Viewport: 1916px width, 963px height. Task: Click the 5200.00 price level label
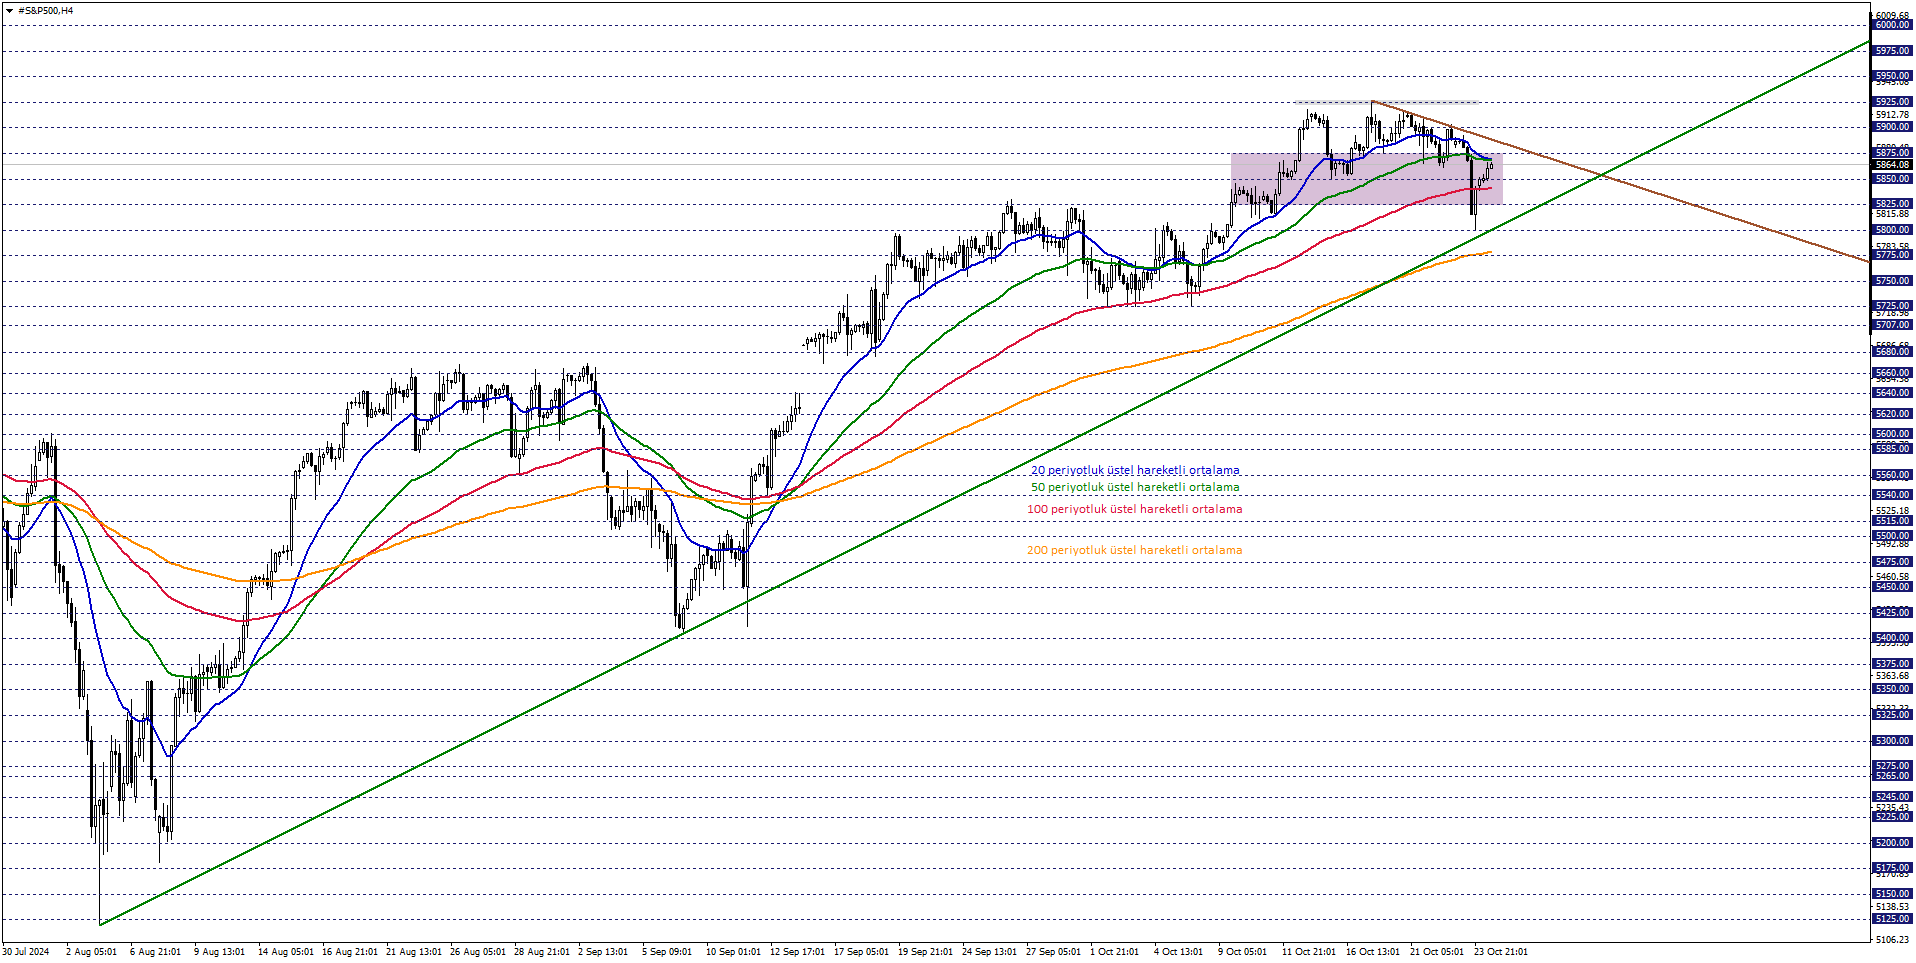(x=1892, y=843)
